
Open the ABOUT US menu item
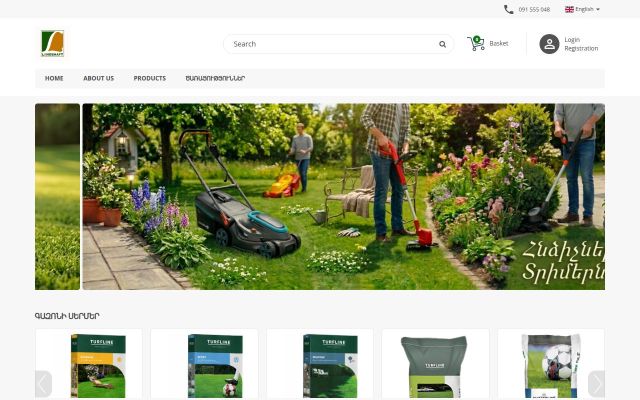click(x=98, y=78)
